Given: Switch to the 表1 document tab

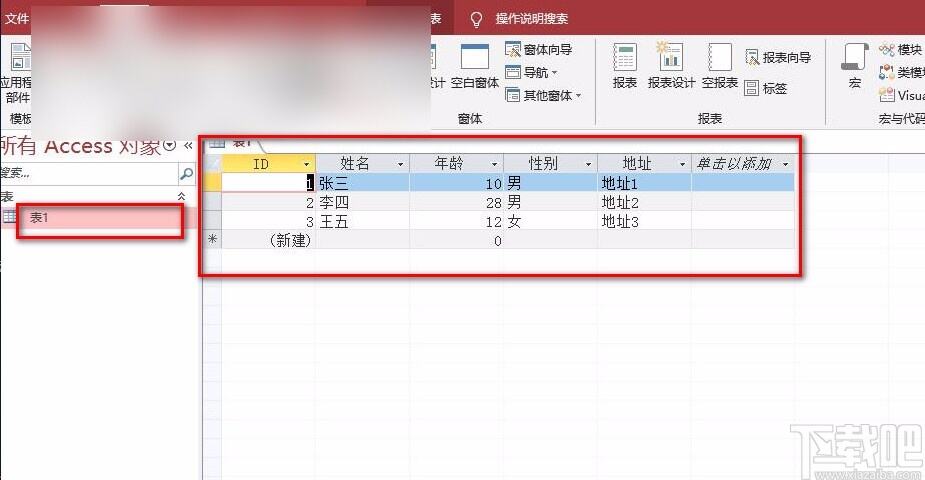Looking at the screenshot, I should (x=235, y=143).
